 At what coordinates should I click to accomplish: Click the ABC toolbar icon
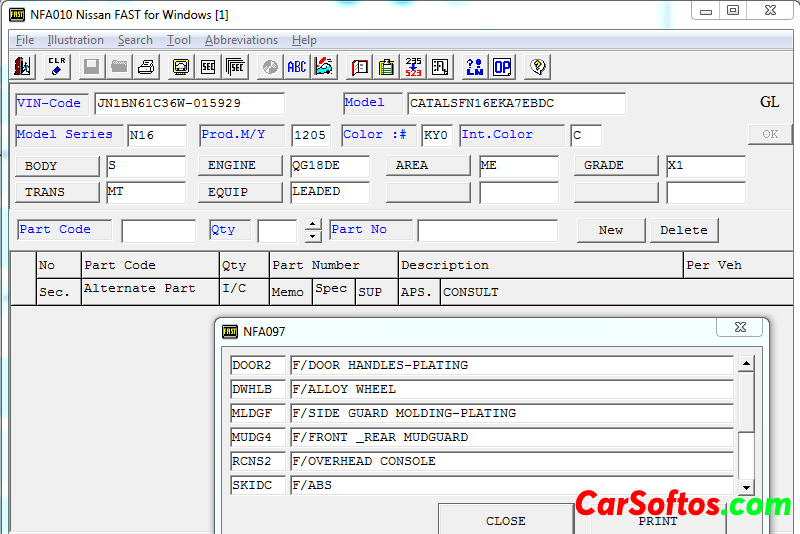(297, 67)
